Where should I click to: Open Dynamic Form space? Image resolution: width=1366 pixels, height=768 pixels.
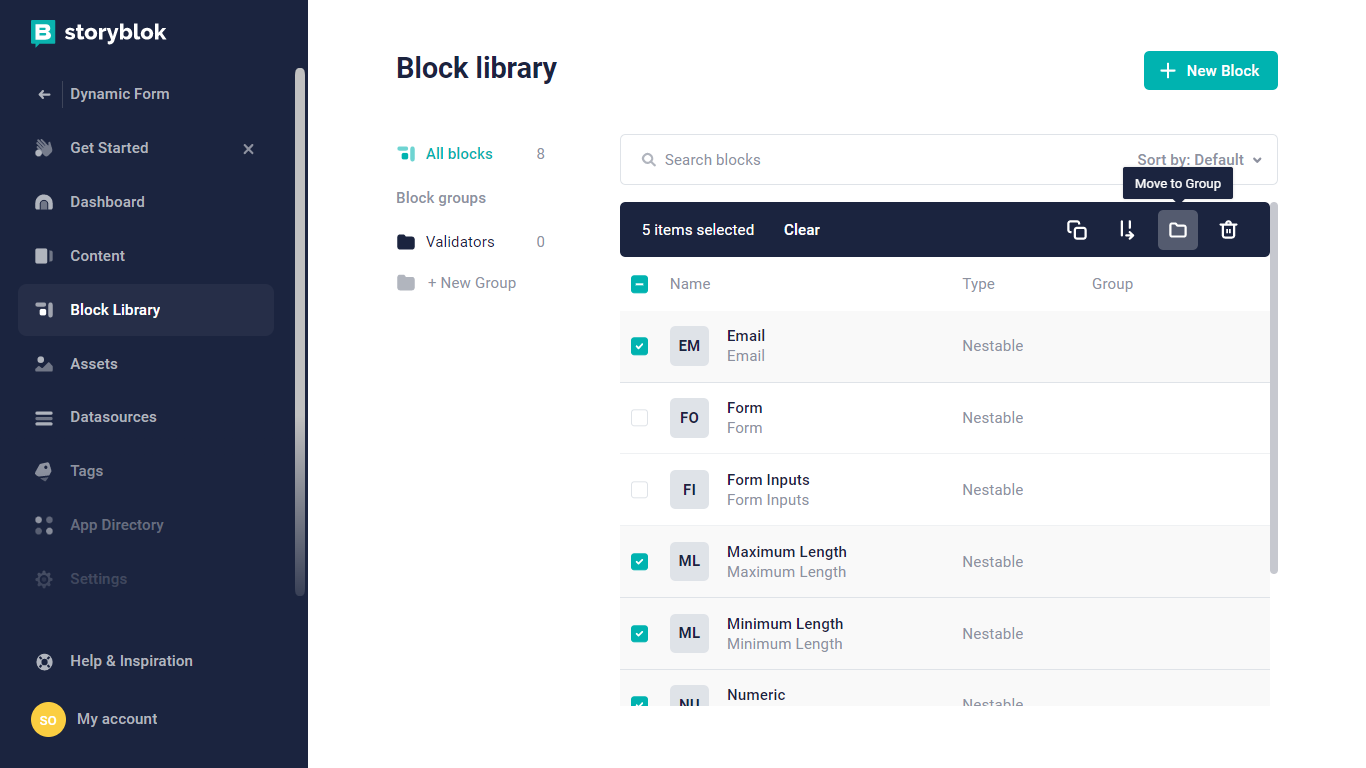pos(120,94)
